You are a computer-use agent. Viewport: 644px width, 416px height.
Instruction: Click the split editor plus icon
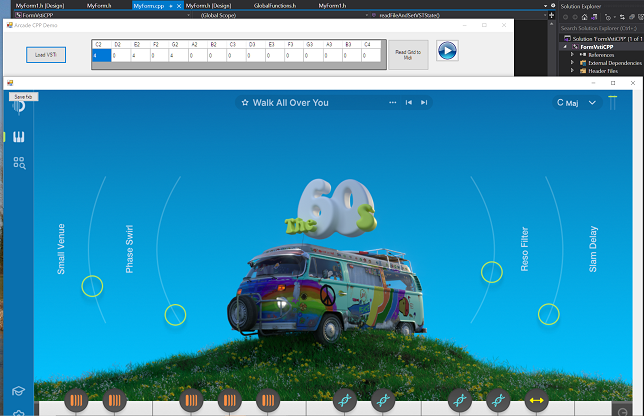pyautogui.click(x=551, y=15)
